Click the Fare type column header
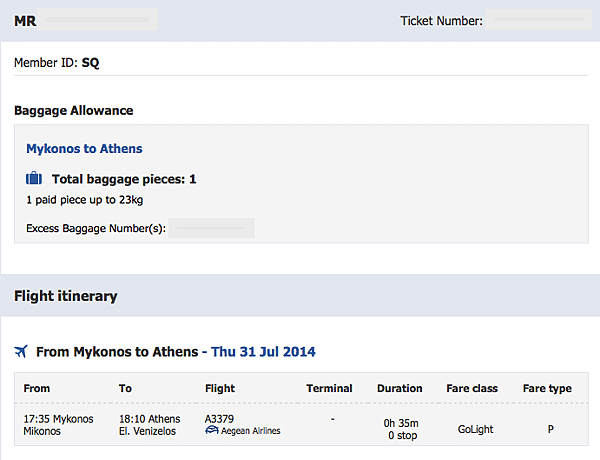This screenshot has height=460, width=600. pyautogui.click(x=547, y=388)
